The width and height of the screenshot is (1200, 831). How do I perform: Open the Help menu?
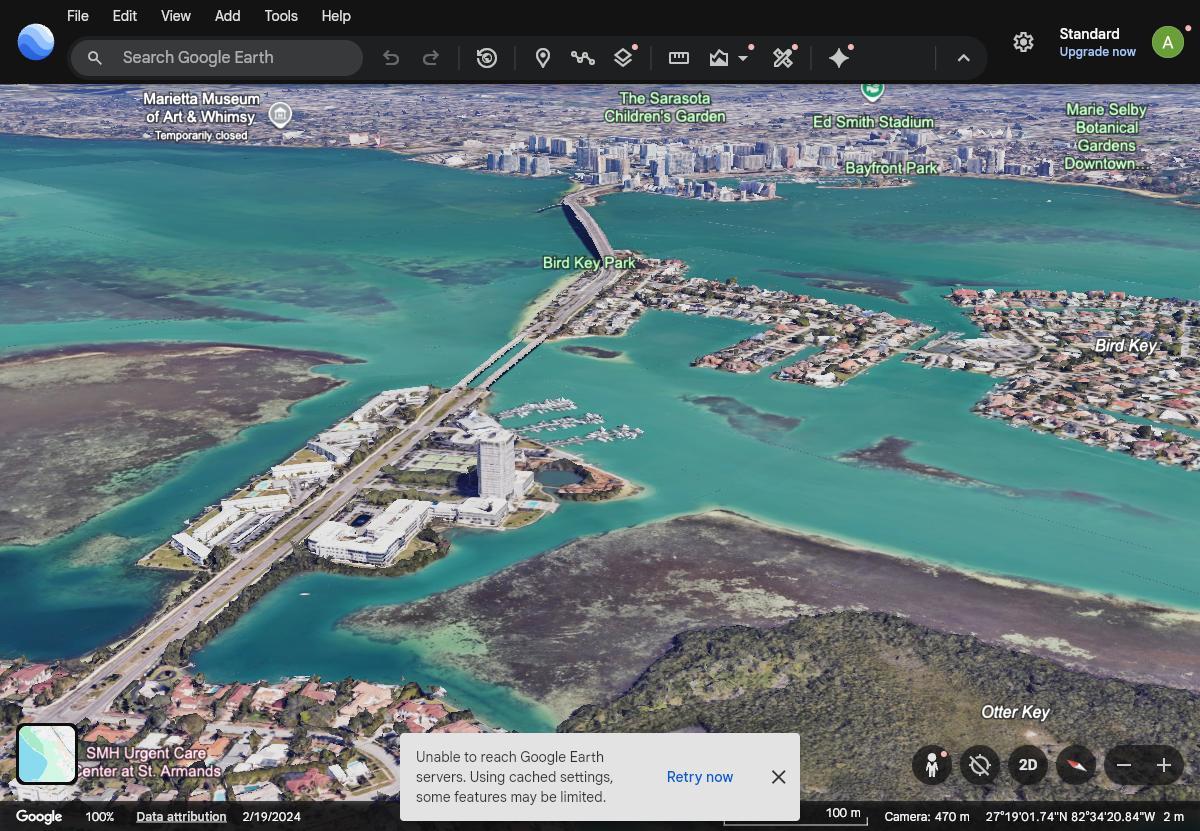336,16
